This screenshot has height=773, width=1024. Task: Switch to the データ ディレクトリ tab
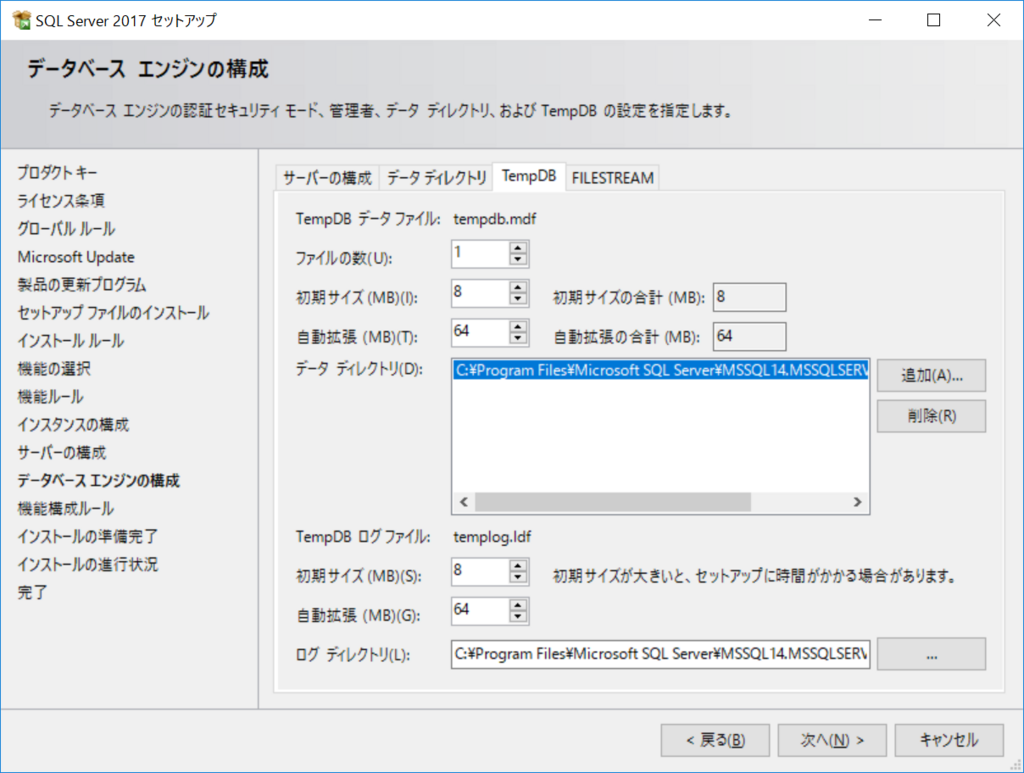(436, 178)
